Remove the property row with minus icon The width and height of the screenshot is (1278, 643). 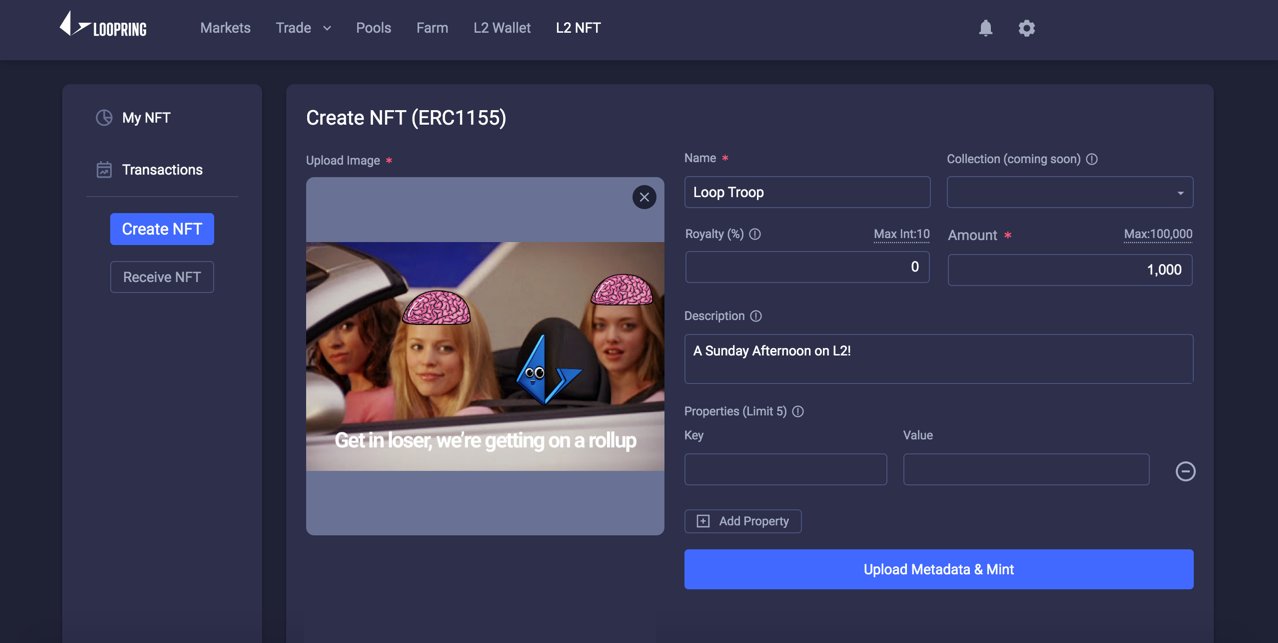(x=1185, y=470)
